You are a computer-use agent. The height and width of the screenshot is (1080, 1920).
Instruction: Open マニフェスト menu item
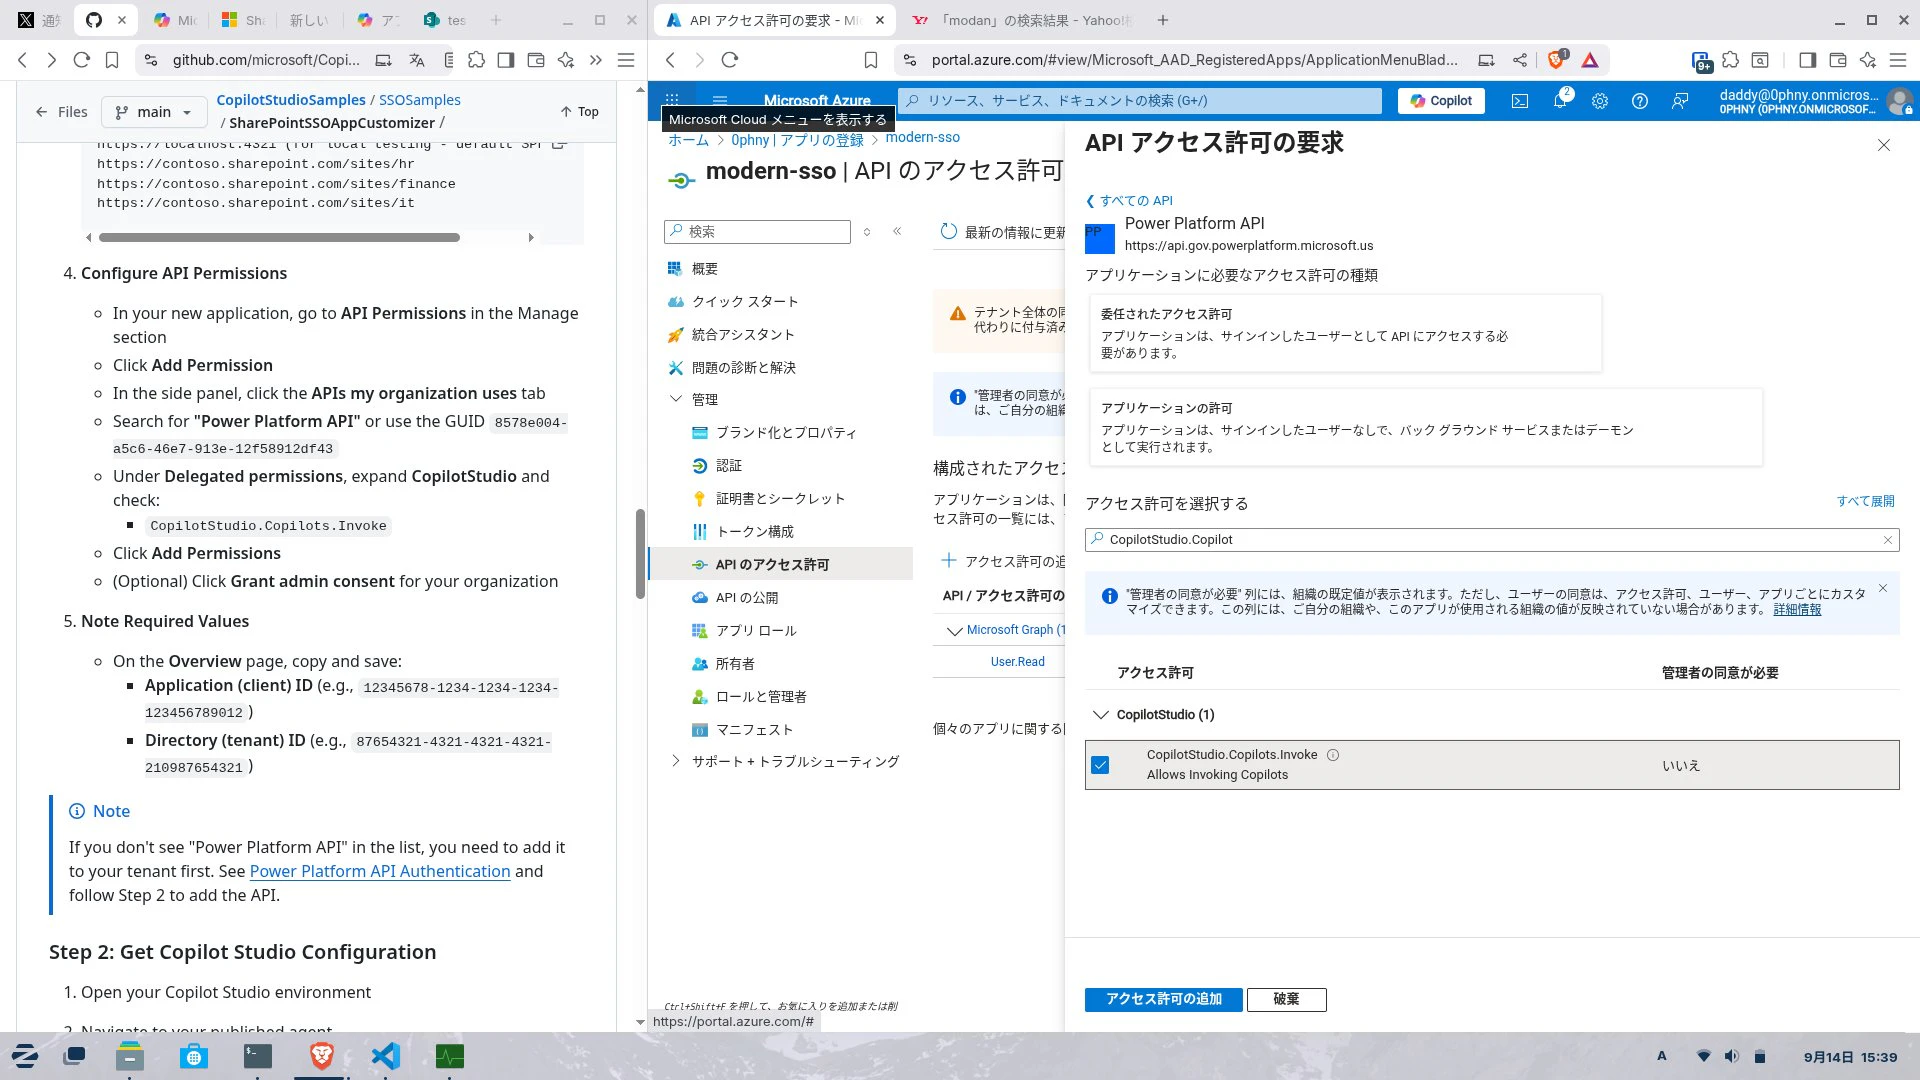click(753, 730)
